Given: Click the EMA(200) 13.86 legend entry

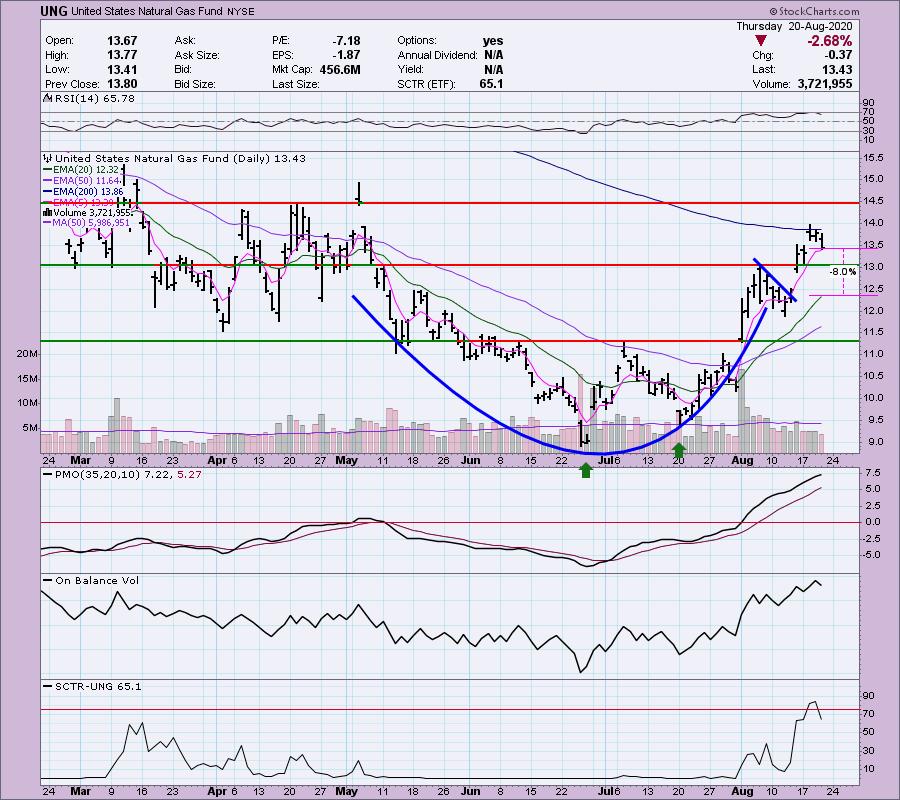Looking at the screenshot, I should point(88,192).
